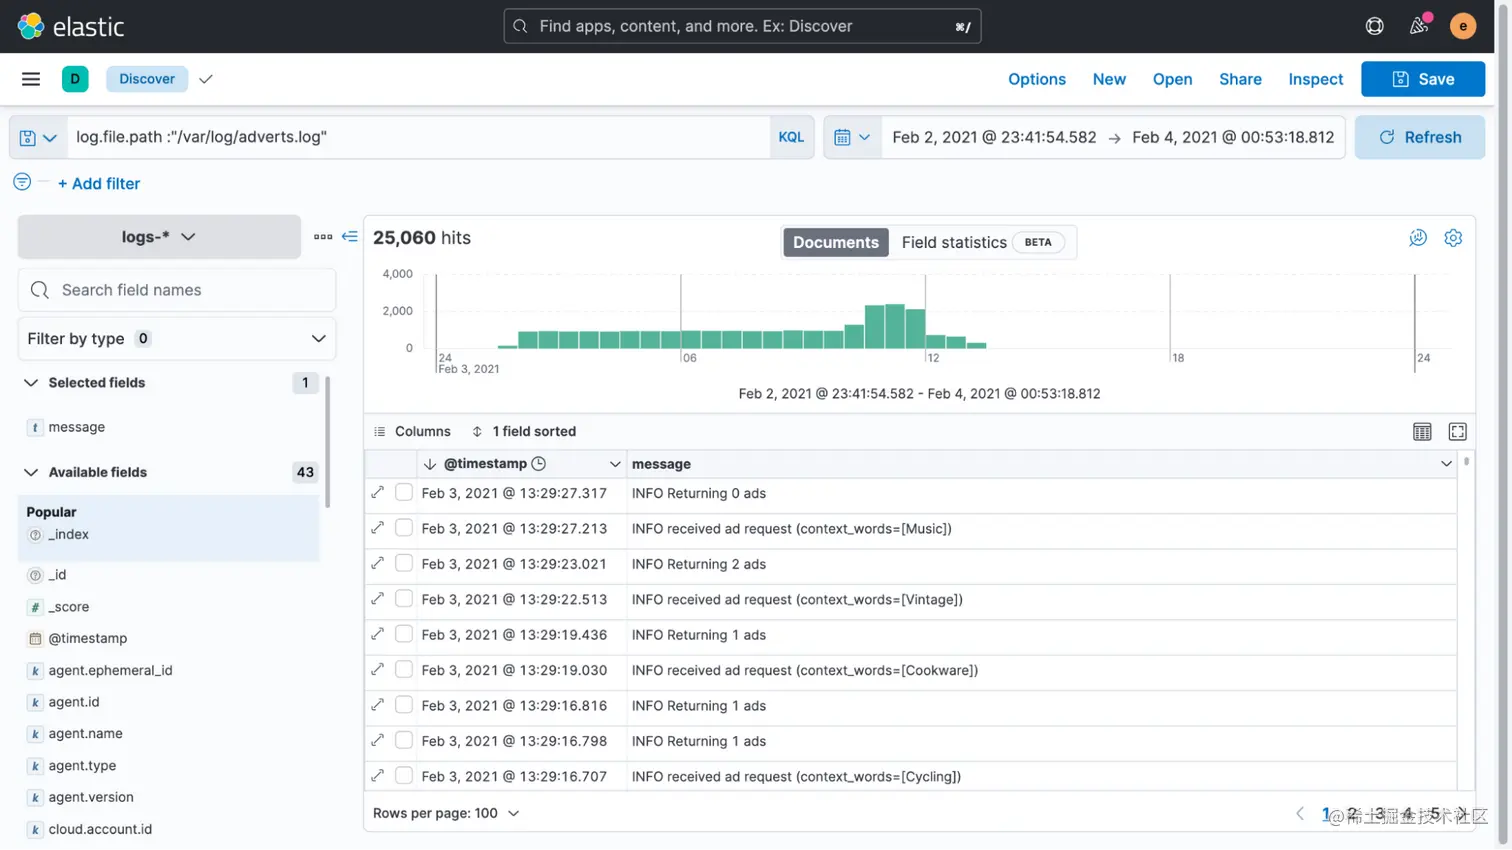Expand the document at 13:29:27.317
Viewport: 1512px width, 850px height.
coord(377,493)
